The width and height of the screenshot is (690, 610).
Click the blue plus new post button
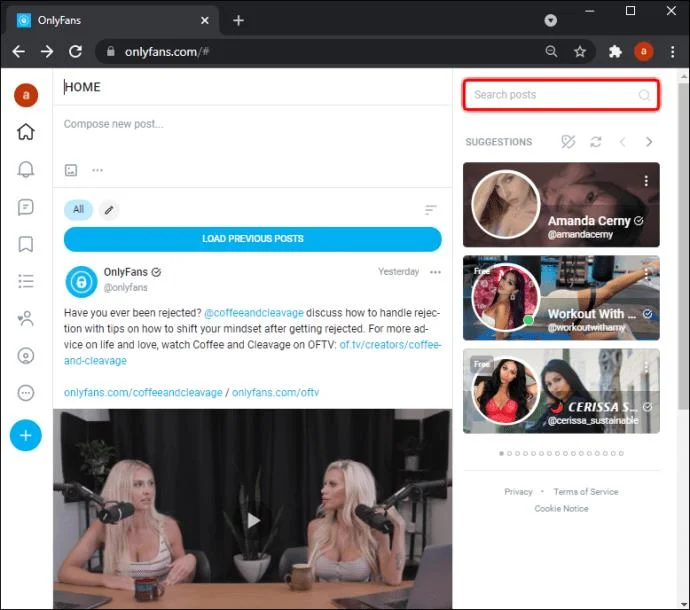(26, 435)
